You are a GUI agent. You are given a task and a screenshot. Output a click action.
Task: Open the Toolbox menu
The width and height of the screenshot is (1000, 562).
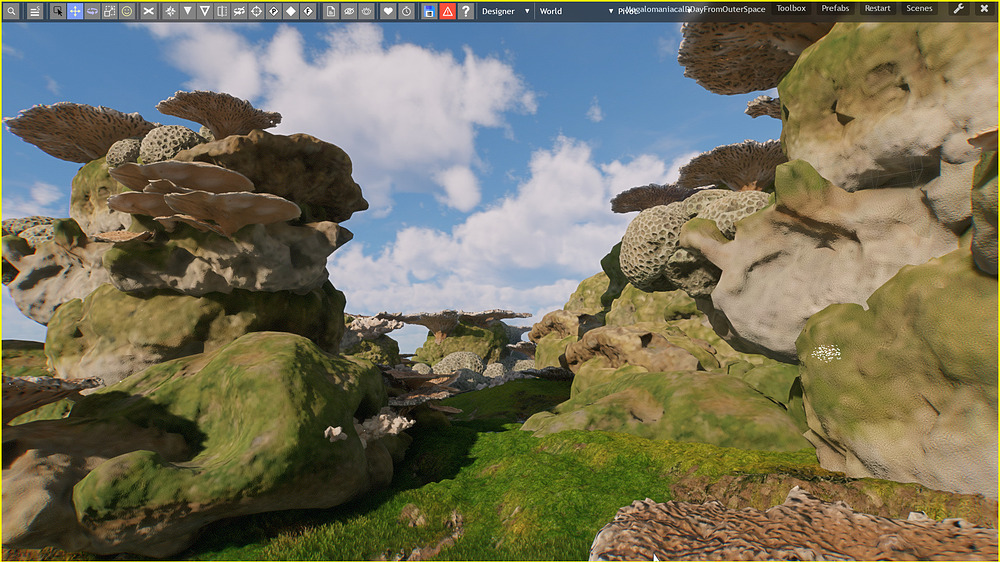[791, 8]
